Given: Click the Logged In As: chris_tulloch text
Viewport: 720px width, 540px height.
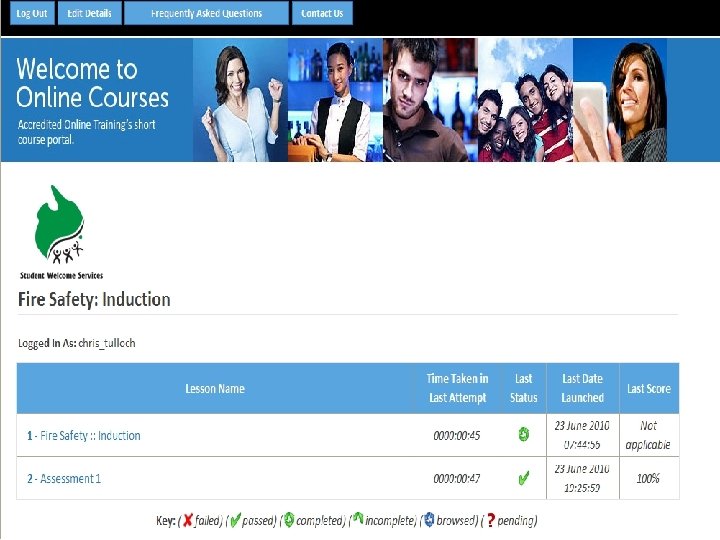Looking at the screenshot, I should pyautogui.click(x=77, y=343).
